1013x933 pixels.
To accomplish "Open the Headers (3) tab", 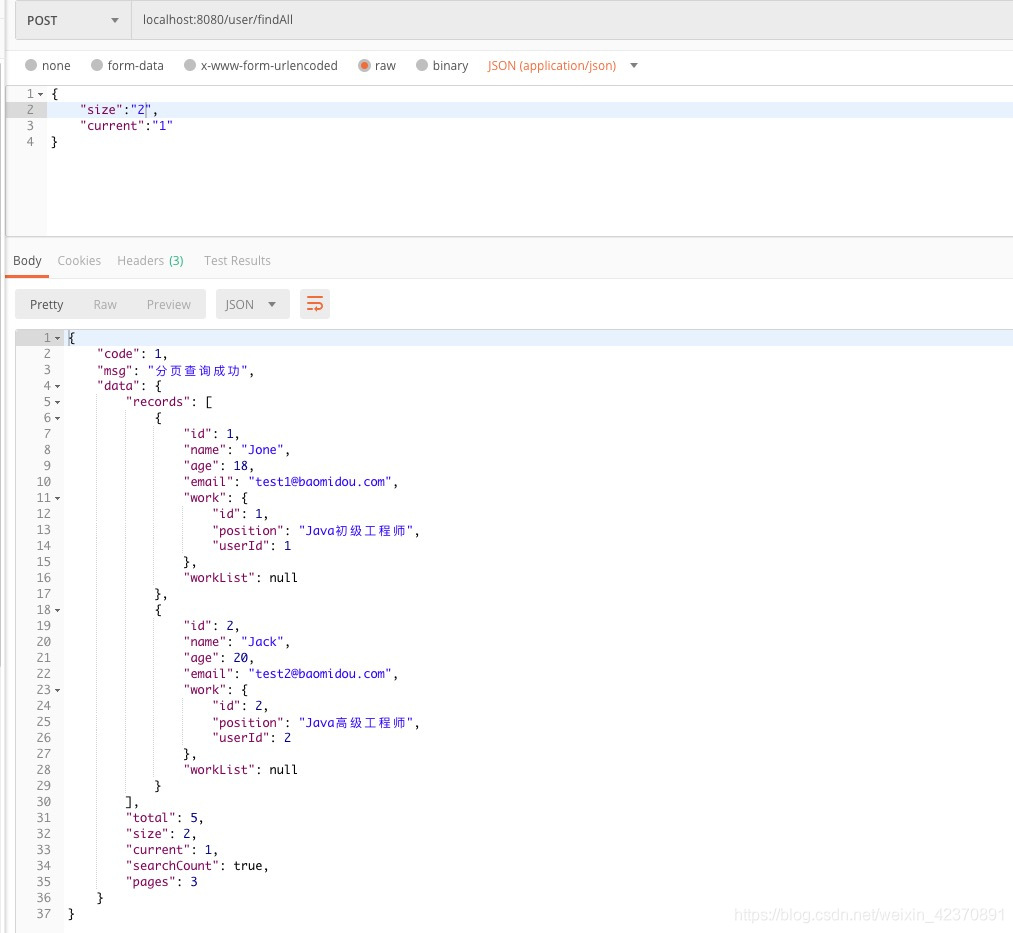I will point(150,261).
